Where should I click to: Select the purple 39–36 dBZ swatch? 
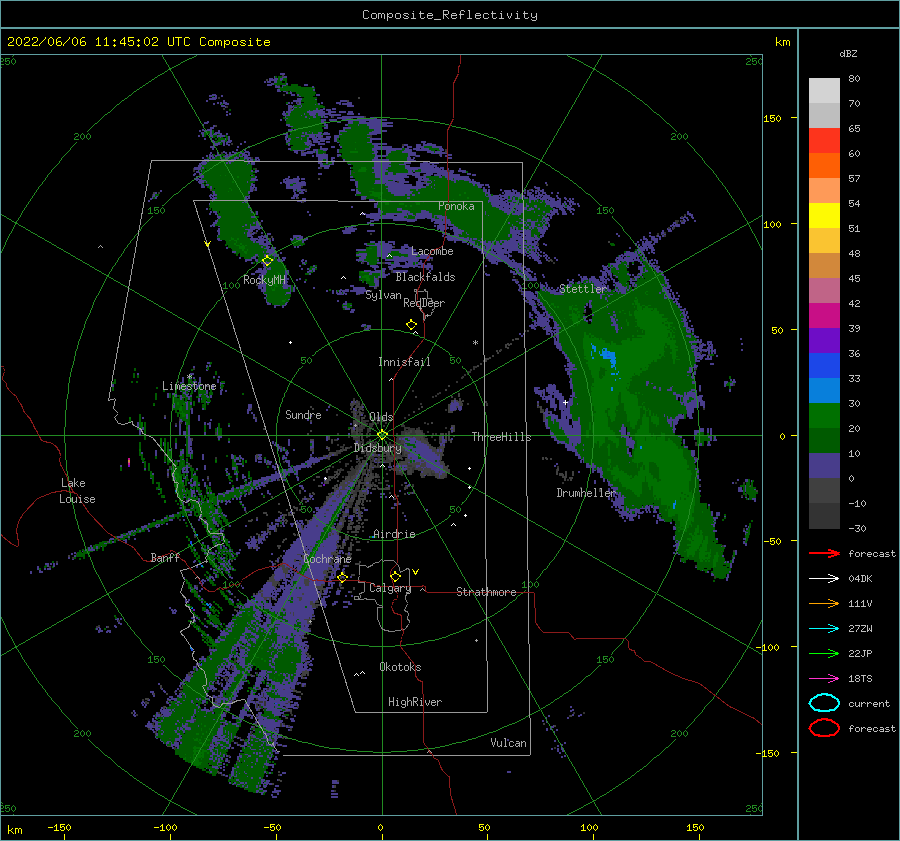(x=824, y=340)
